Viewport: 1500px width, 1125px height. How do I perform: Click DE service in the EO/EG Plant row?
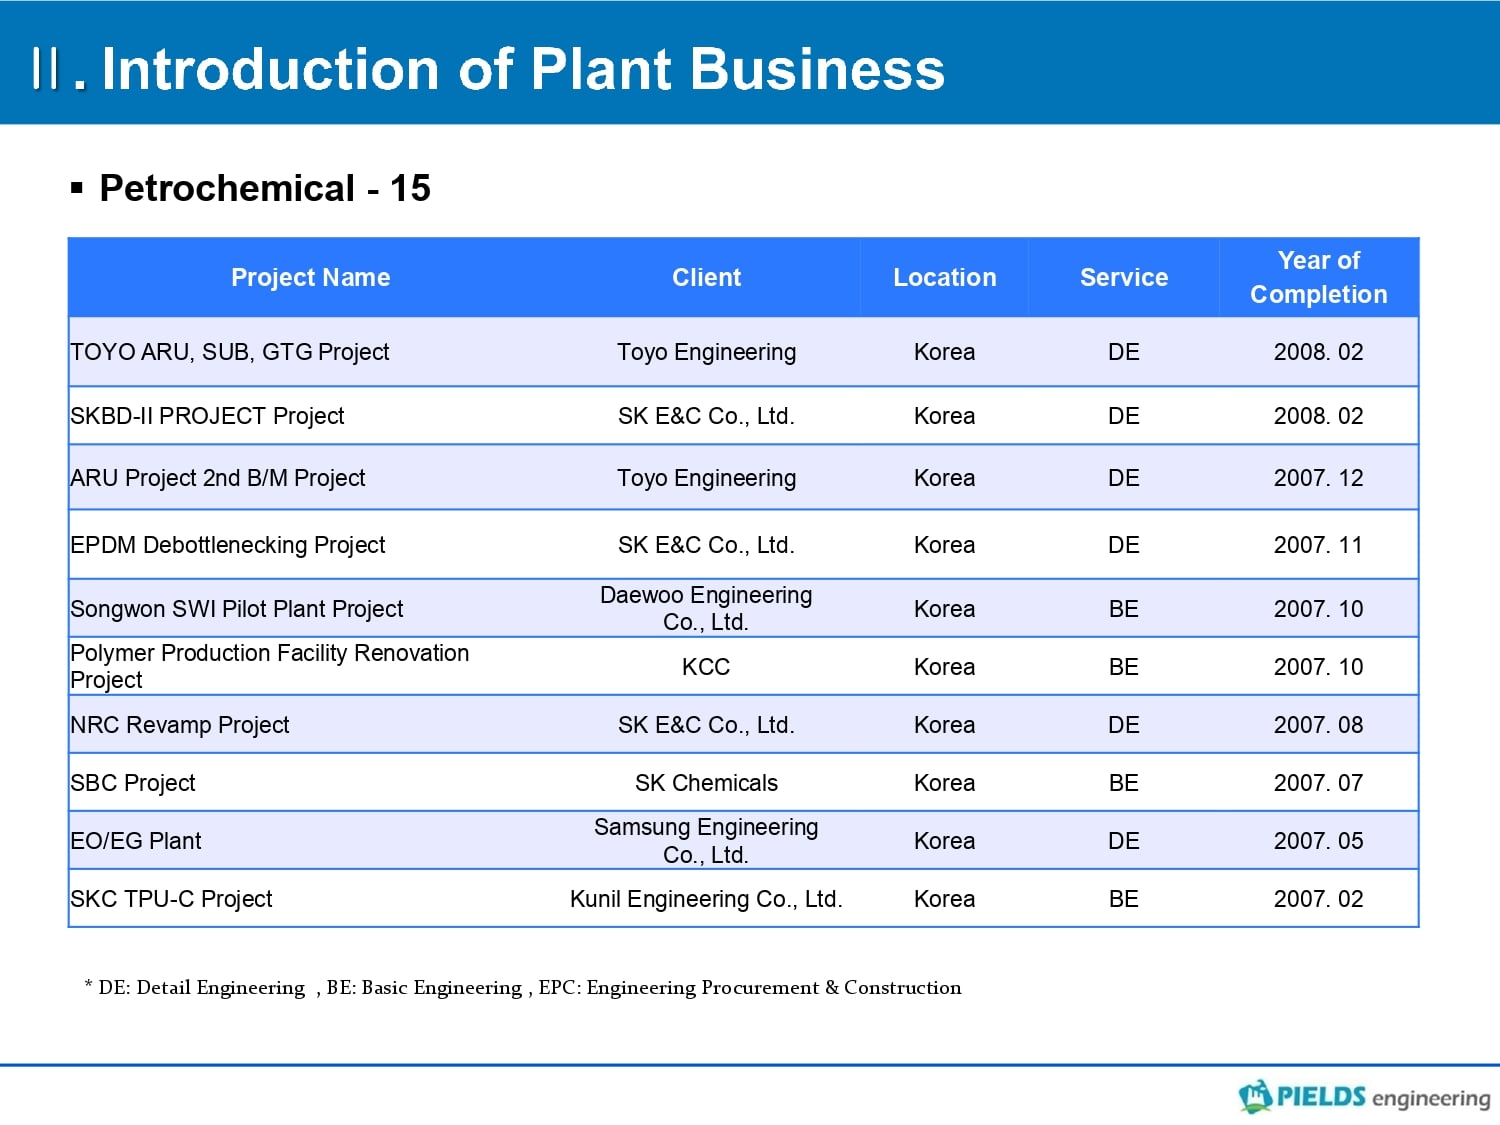(1124, 841)
